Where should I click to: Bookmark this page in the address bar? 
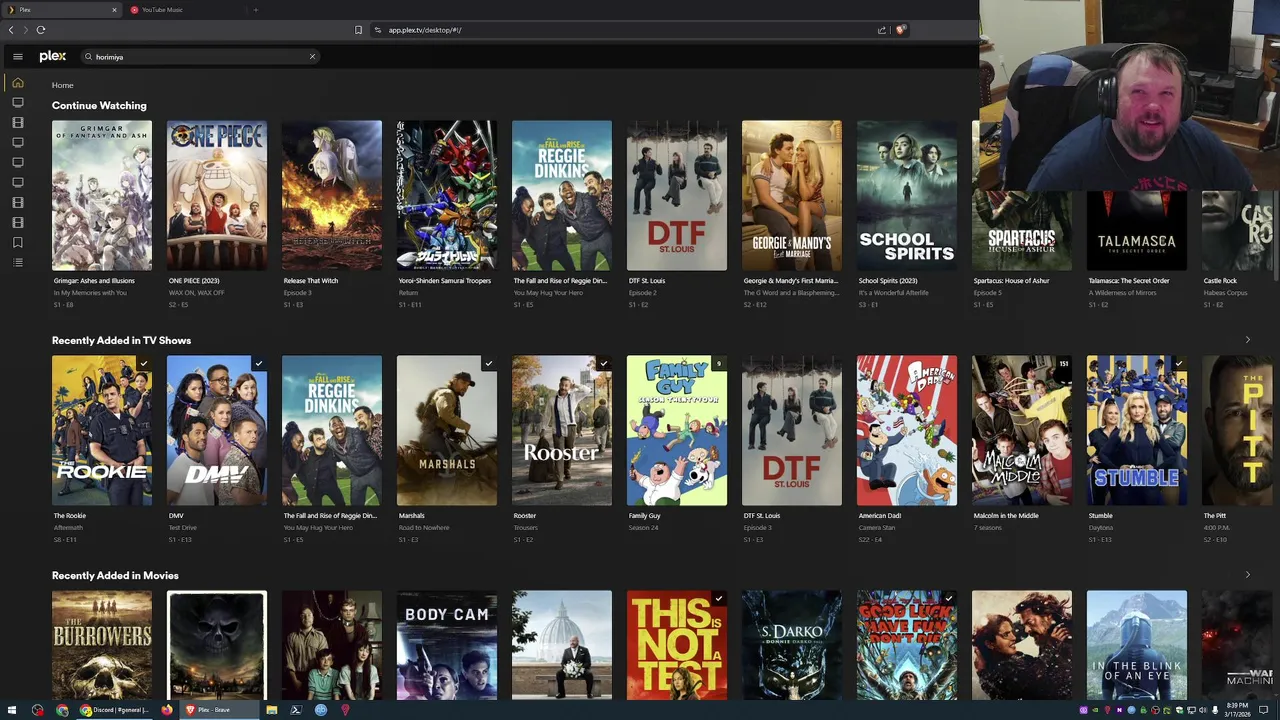tap(358, 30)
